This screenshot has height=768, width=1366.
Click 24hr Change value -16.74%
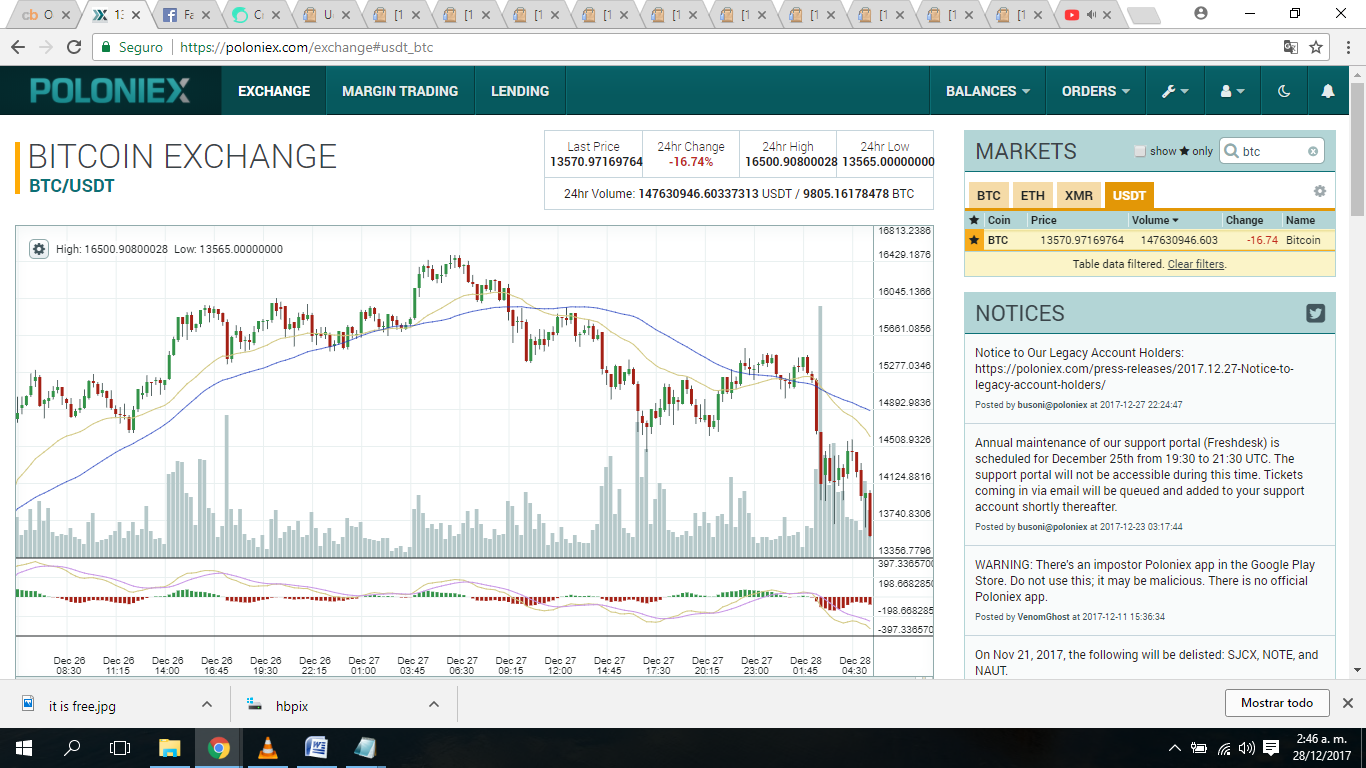click(x=691, y=162)
